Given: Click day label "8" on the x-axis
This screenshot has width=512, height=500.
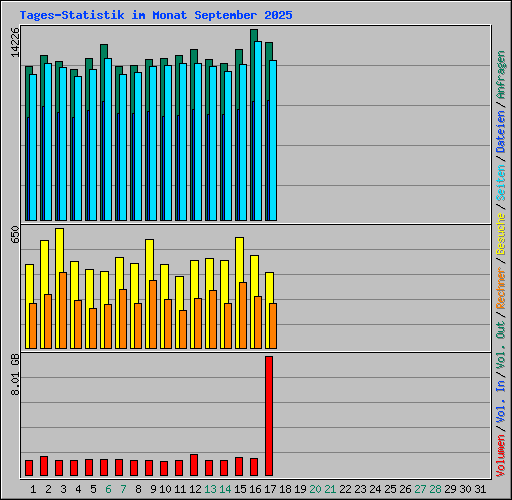Looking at the screenshot, I should tap(138, 489).
